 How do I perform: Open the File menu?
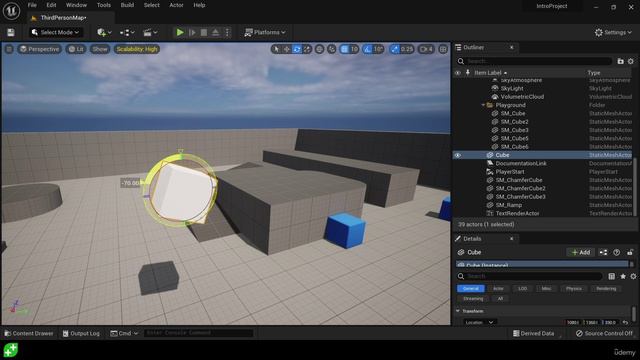point(32,5)
